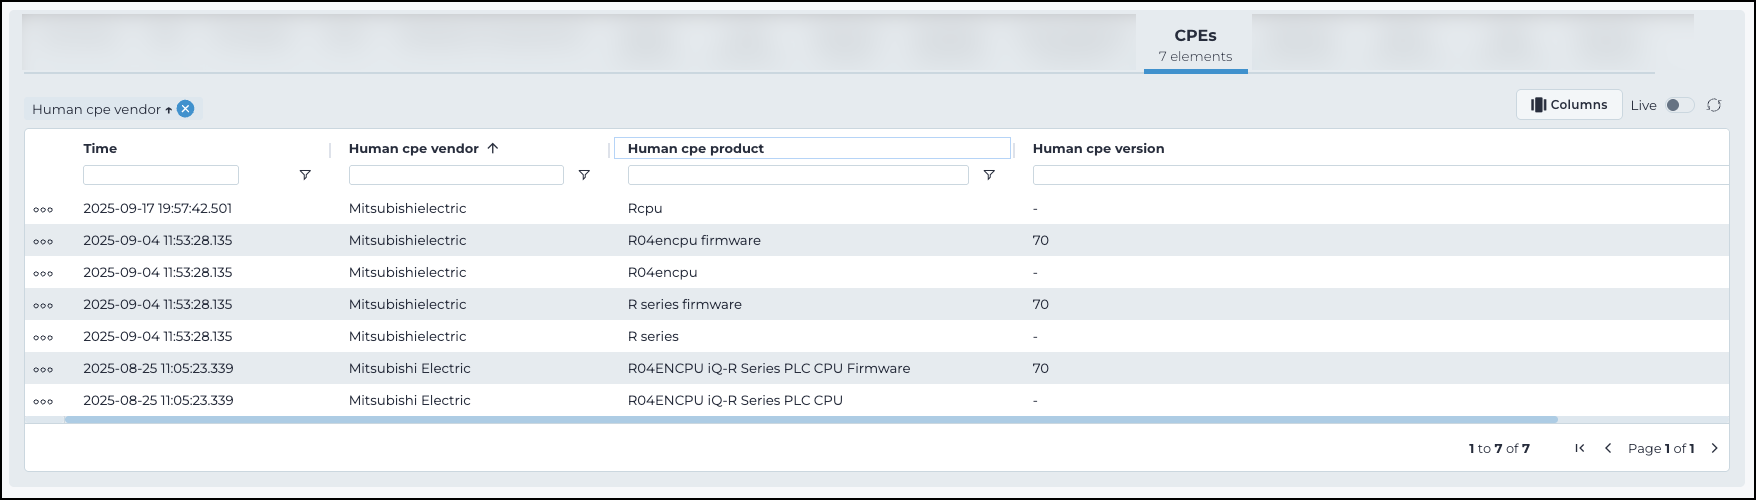Go to the previous page
The width and height of the screenshot is (1756, 500).
click(1608, 448)
